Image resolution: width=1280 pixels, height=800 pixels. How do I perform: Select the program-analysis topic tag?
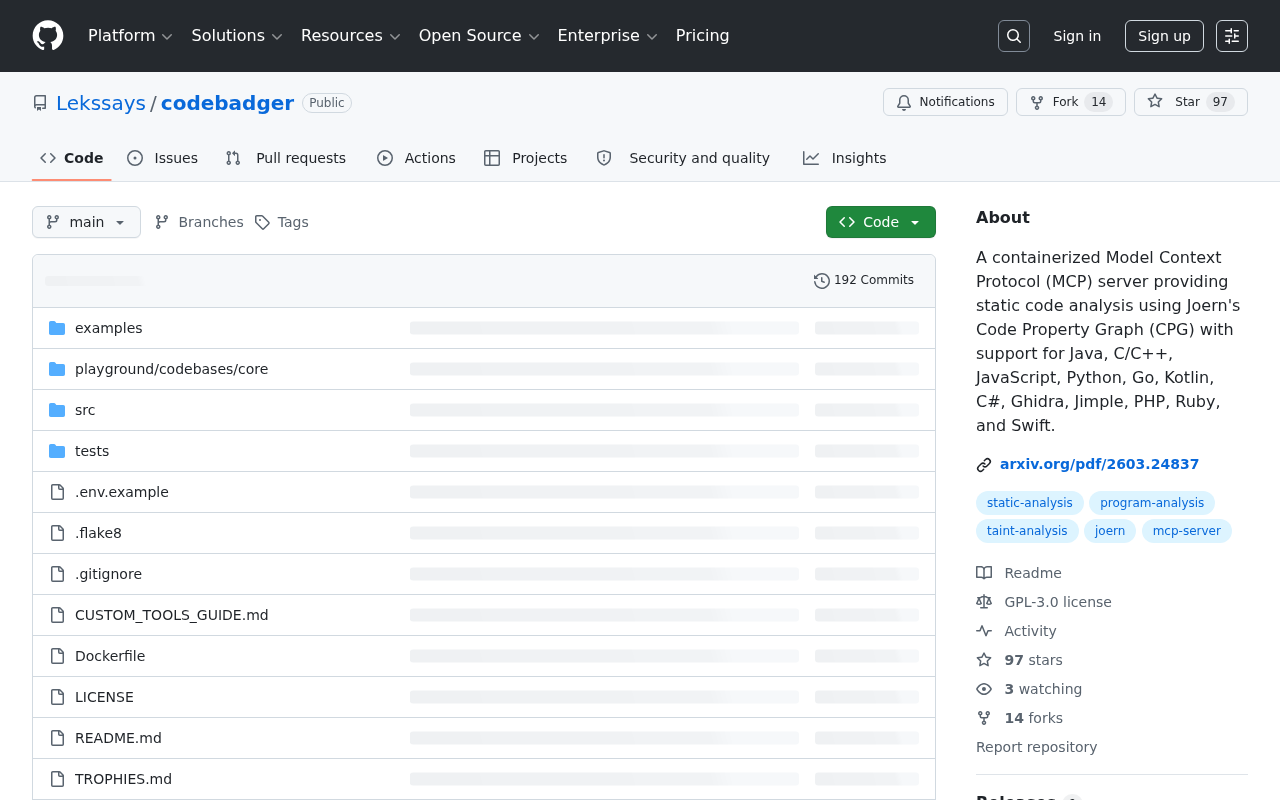(1152, 503)
